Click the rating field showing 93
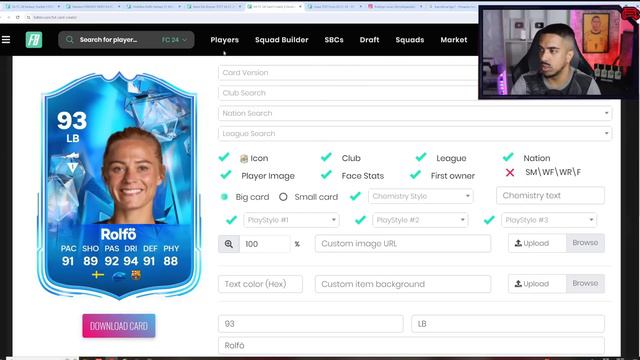 pos(311,324)
